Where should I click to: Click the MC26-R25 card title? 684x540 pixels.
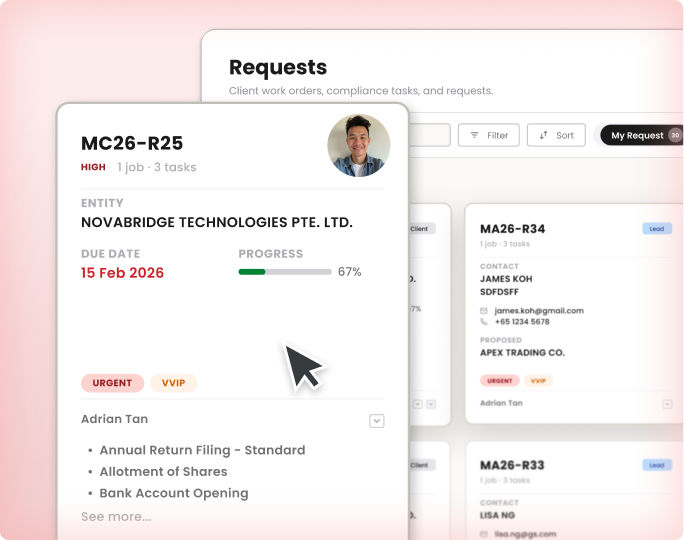coord(132,143)
